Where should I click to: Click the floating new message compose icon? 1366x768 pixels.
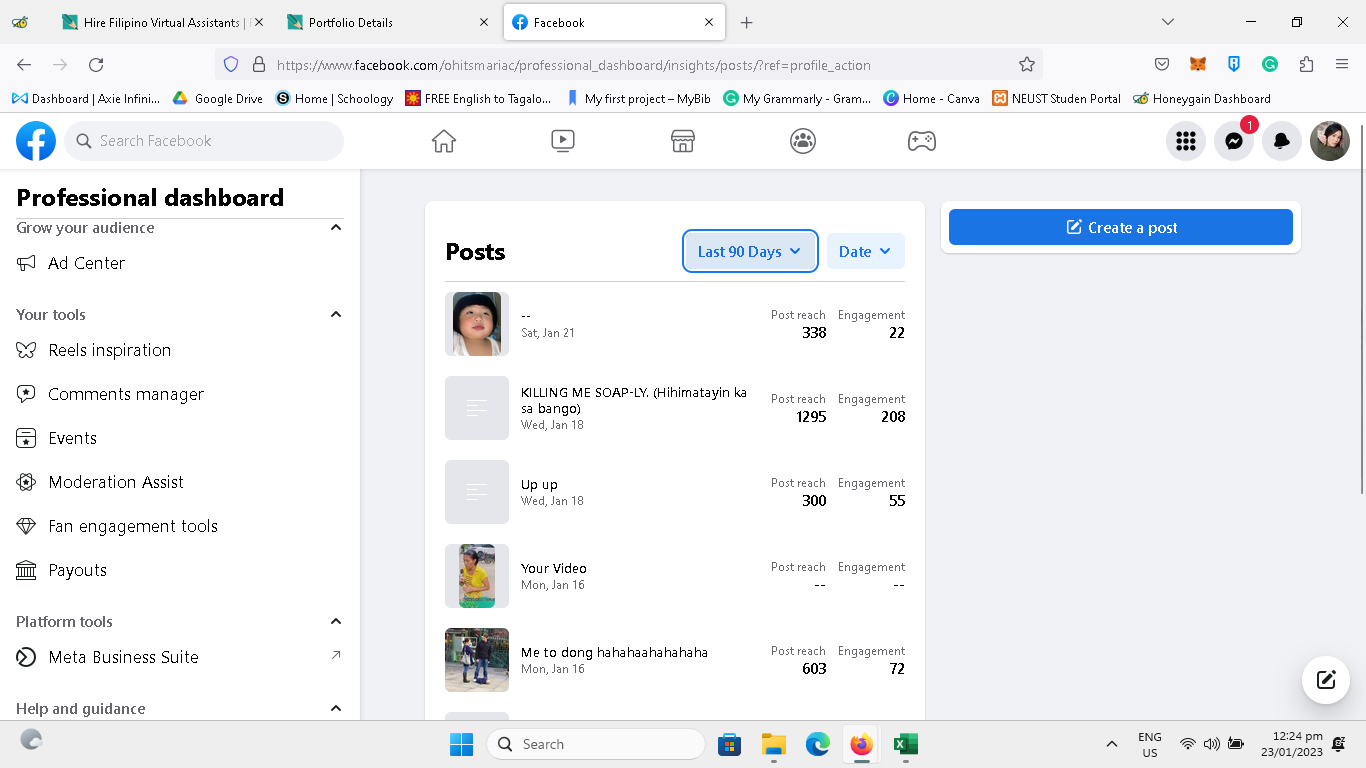tap(1326, 680)
